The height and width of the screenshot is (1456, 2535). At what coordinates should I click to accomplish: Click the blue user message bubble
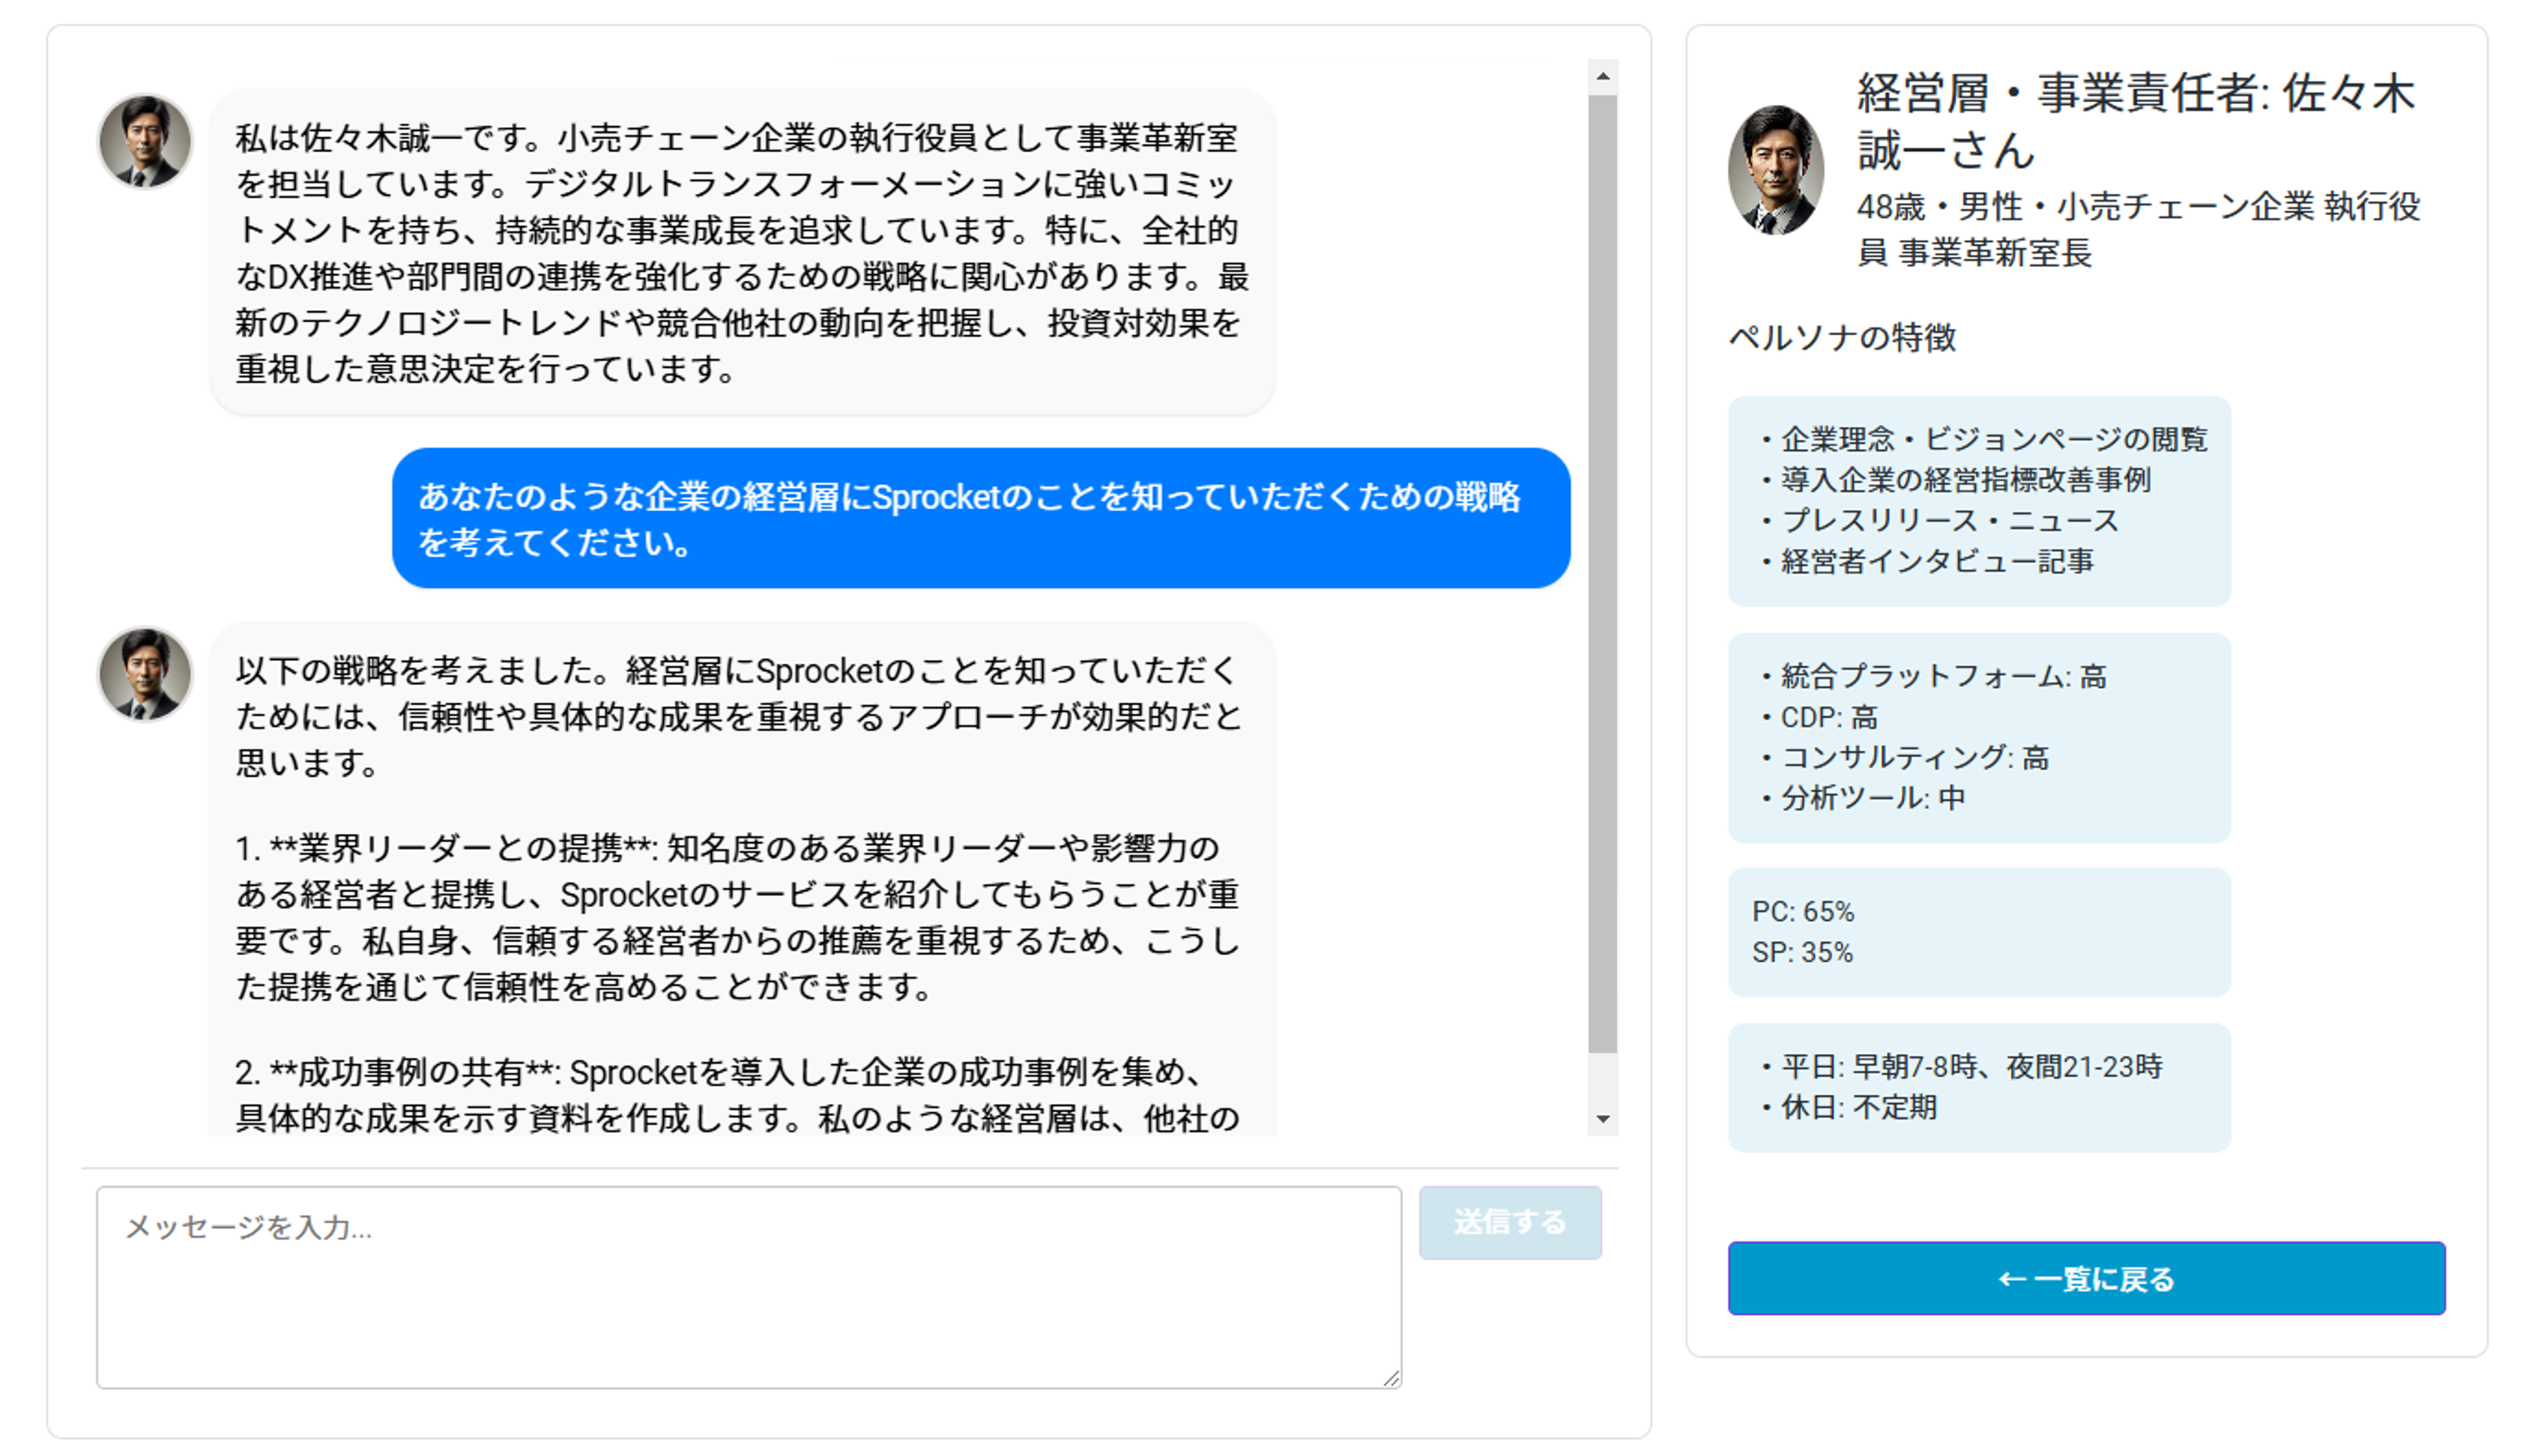tap(980, 518)
